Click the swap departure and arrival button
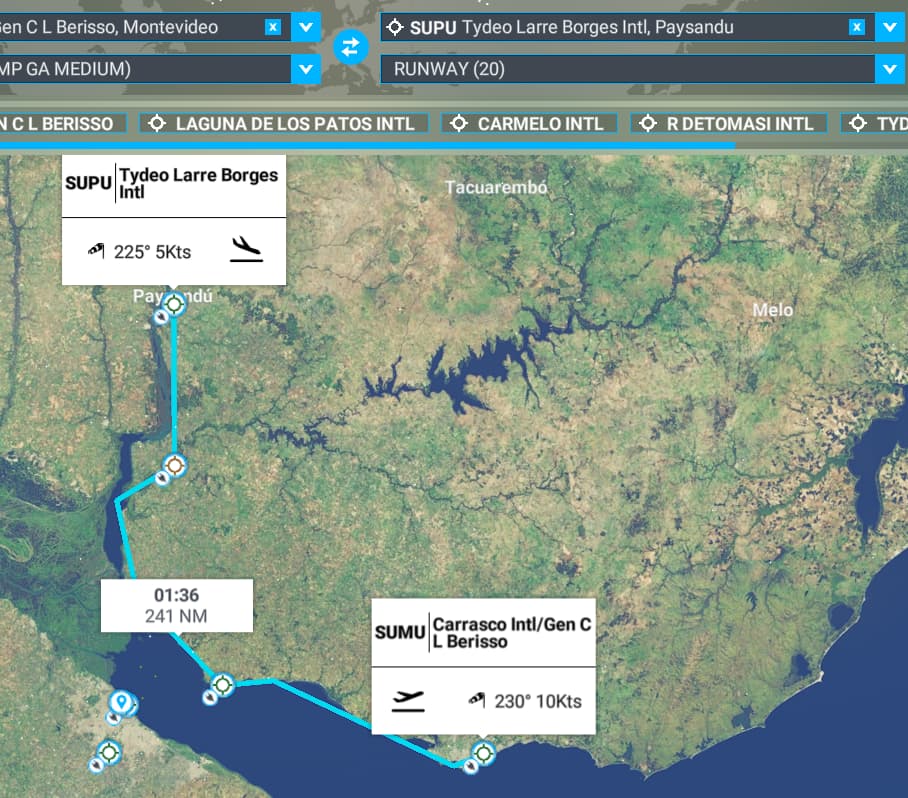908x798 pixels. coord(350,46)
